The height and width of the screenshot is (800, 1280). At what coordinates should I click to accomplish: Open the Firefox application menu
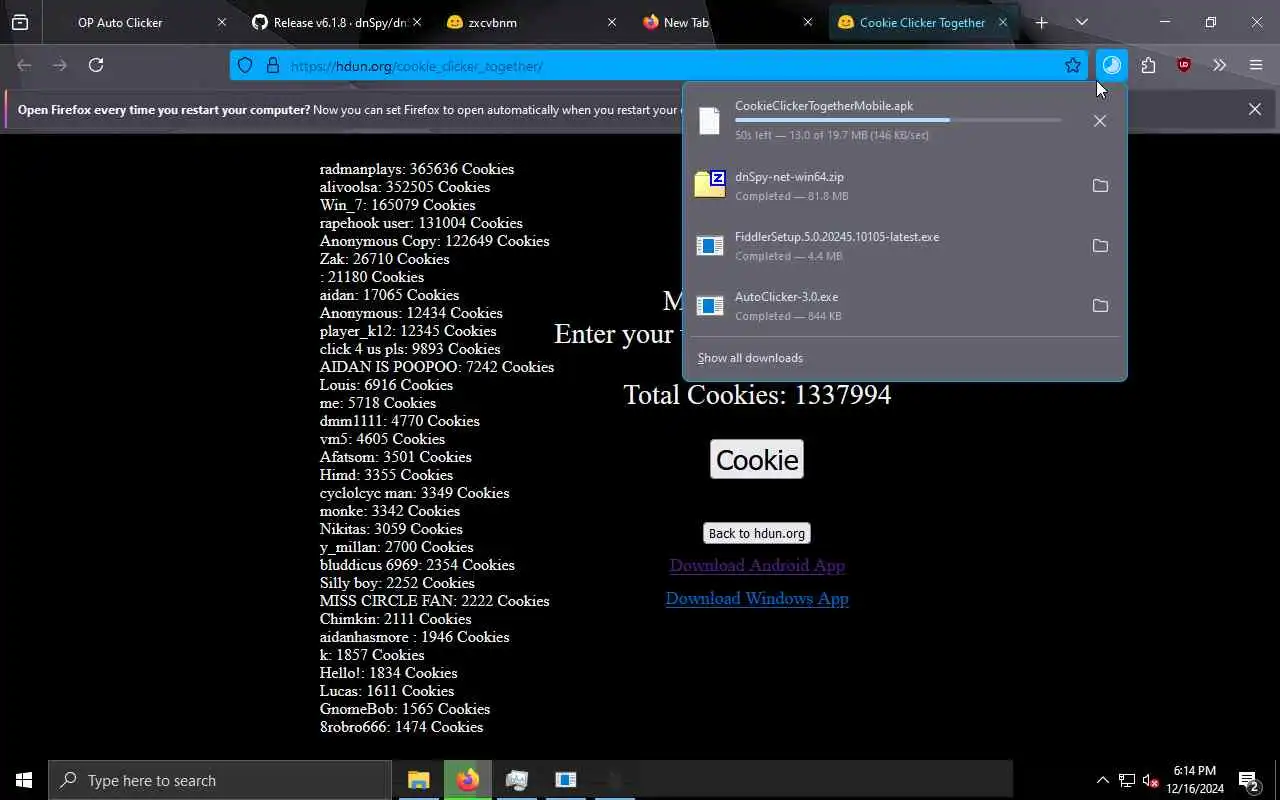(1256, 65)
